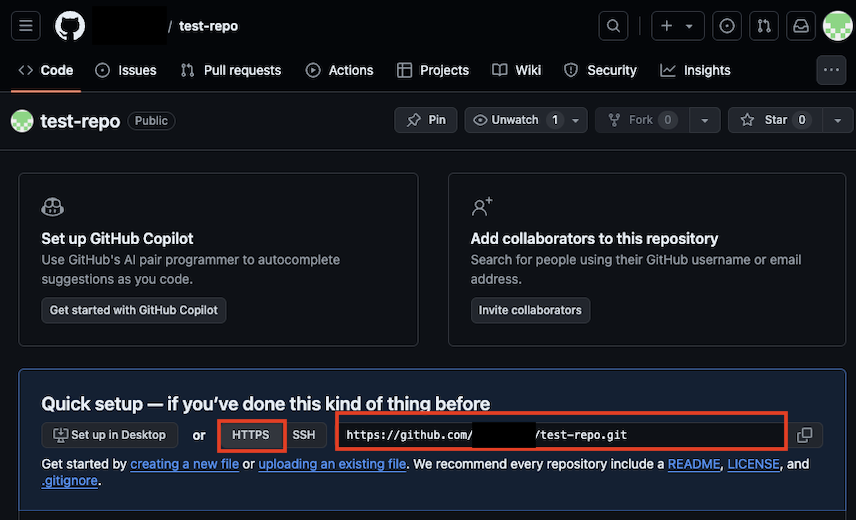This screenshot has height=520, width=856.
Task: Open the Wiki tab
Action: [516, 70]
